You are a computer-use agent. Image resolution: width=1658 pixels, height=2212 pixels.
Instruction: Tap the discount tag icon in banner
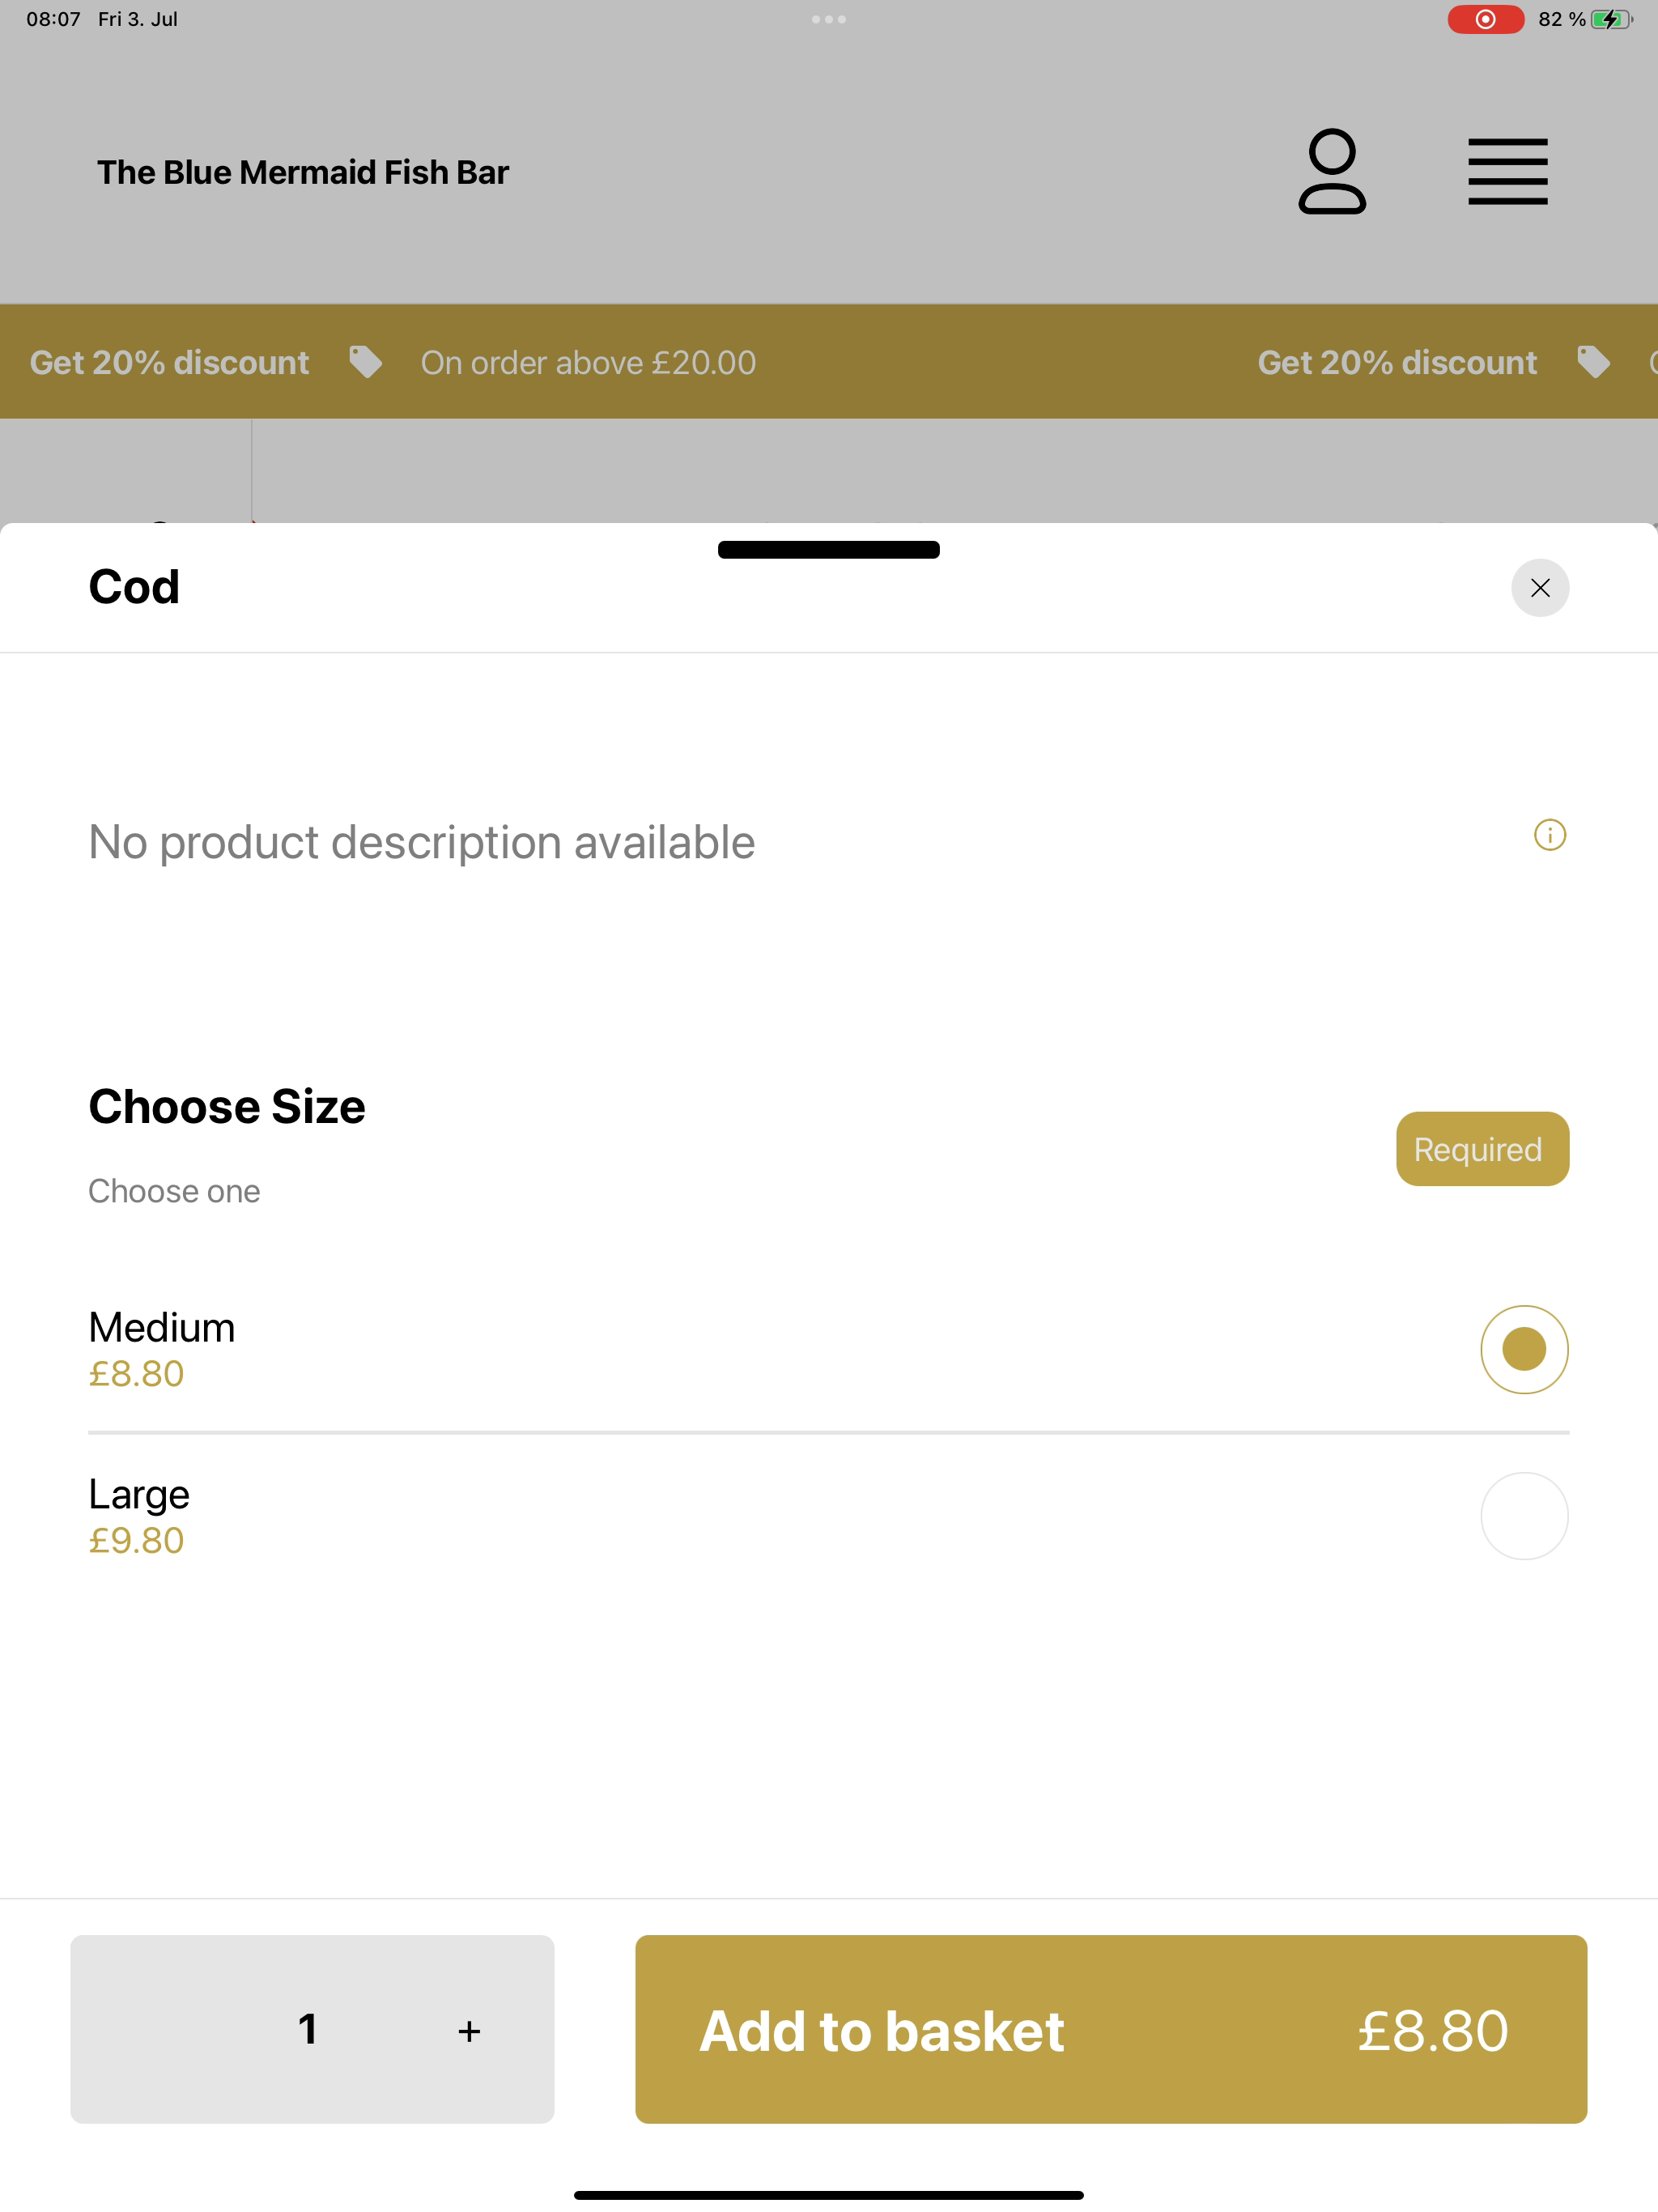click(x=366, y=362)
